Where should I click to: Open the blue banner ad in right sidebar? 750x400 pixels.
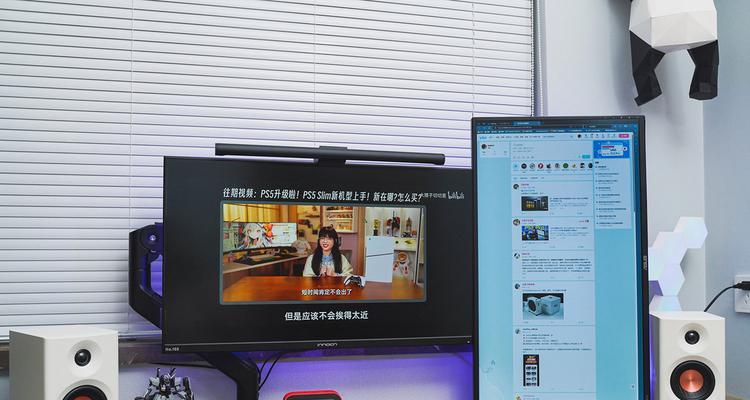point(611,149)
